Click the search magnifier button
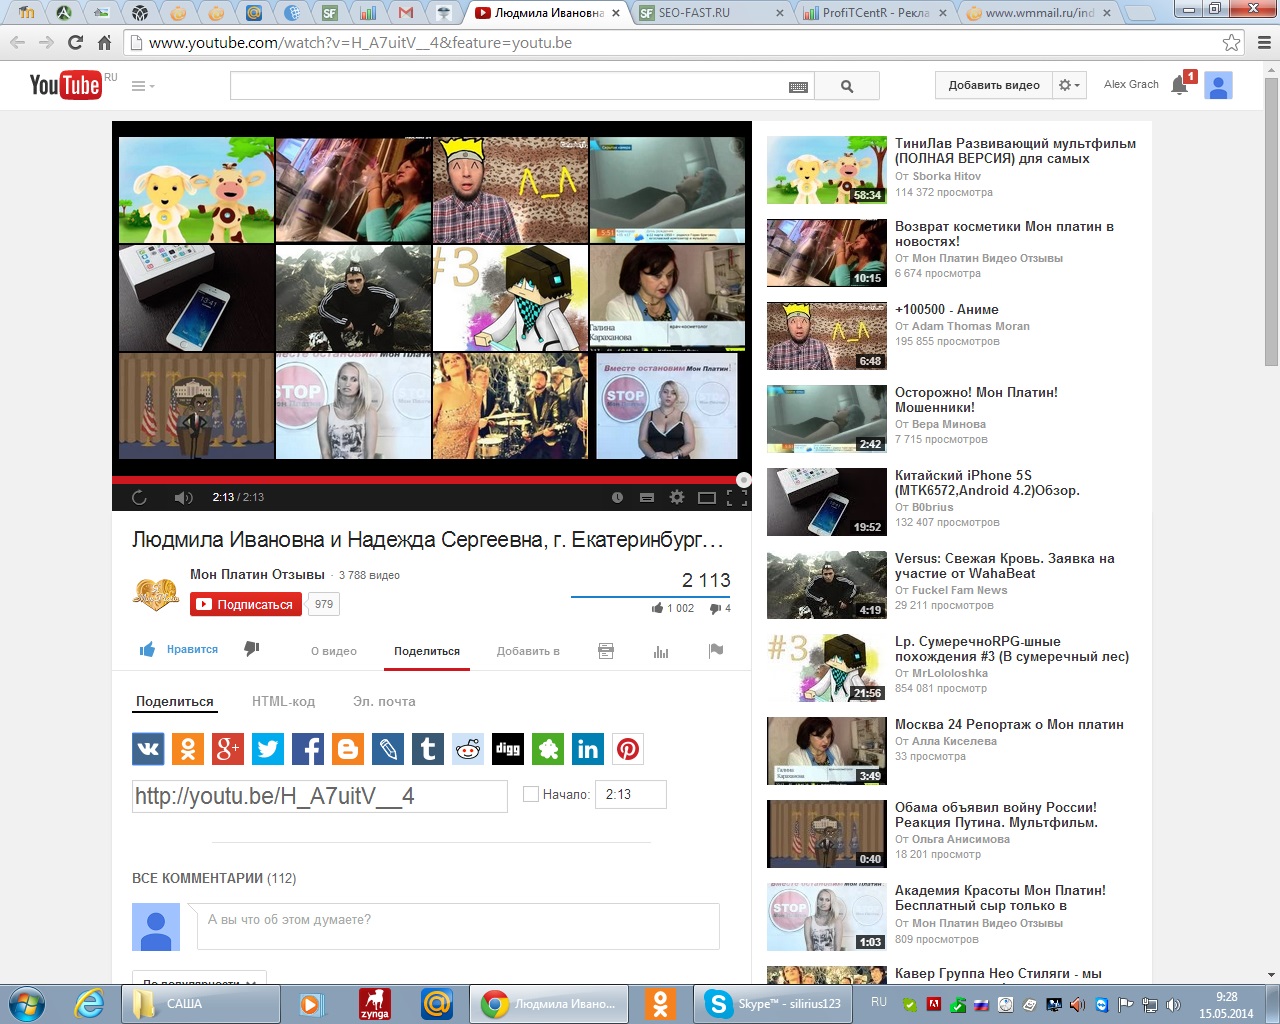 (847, 86)
